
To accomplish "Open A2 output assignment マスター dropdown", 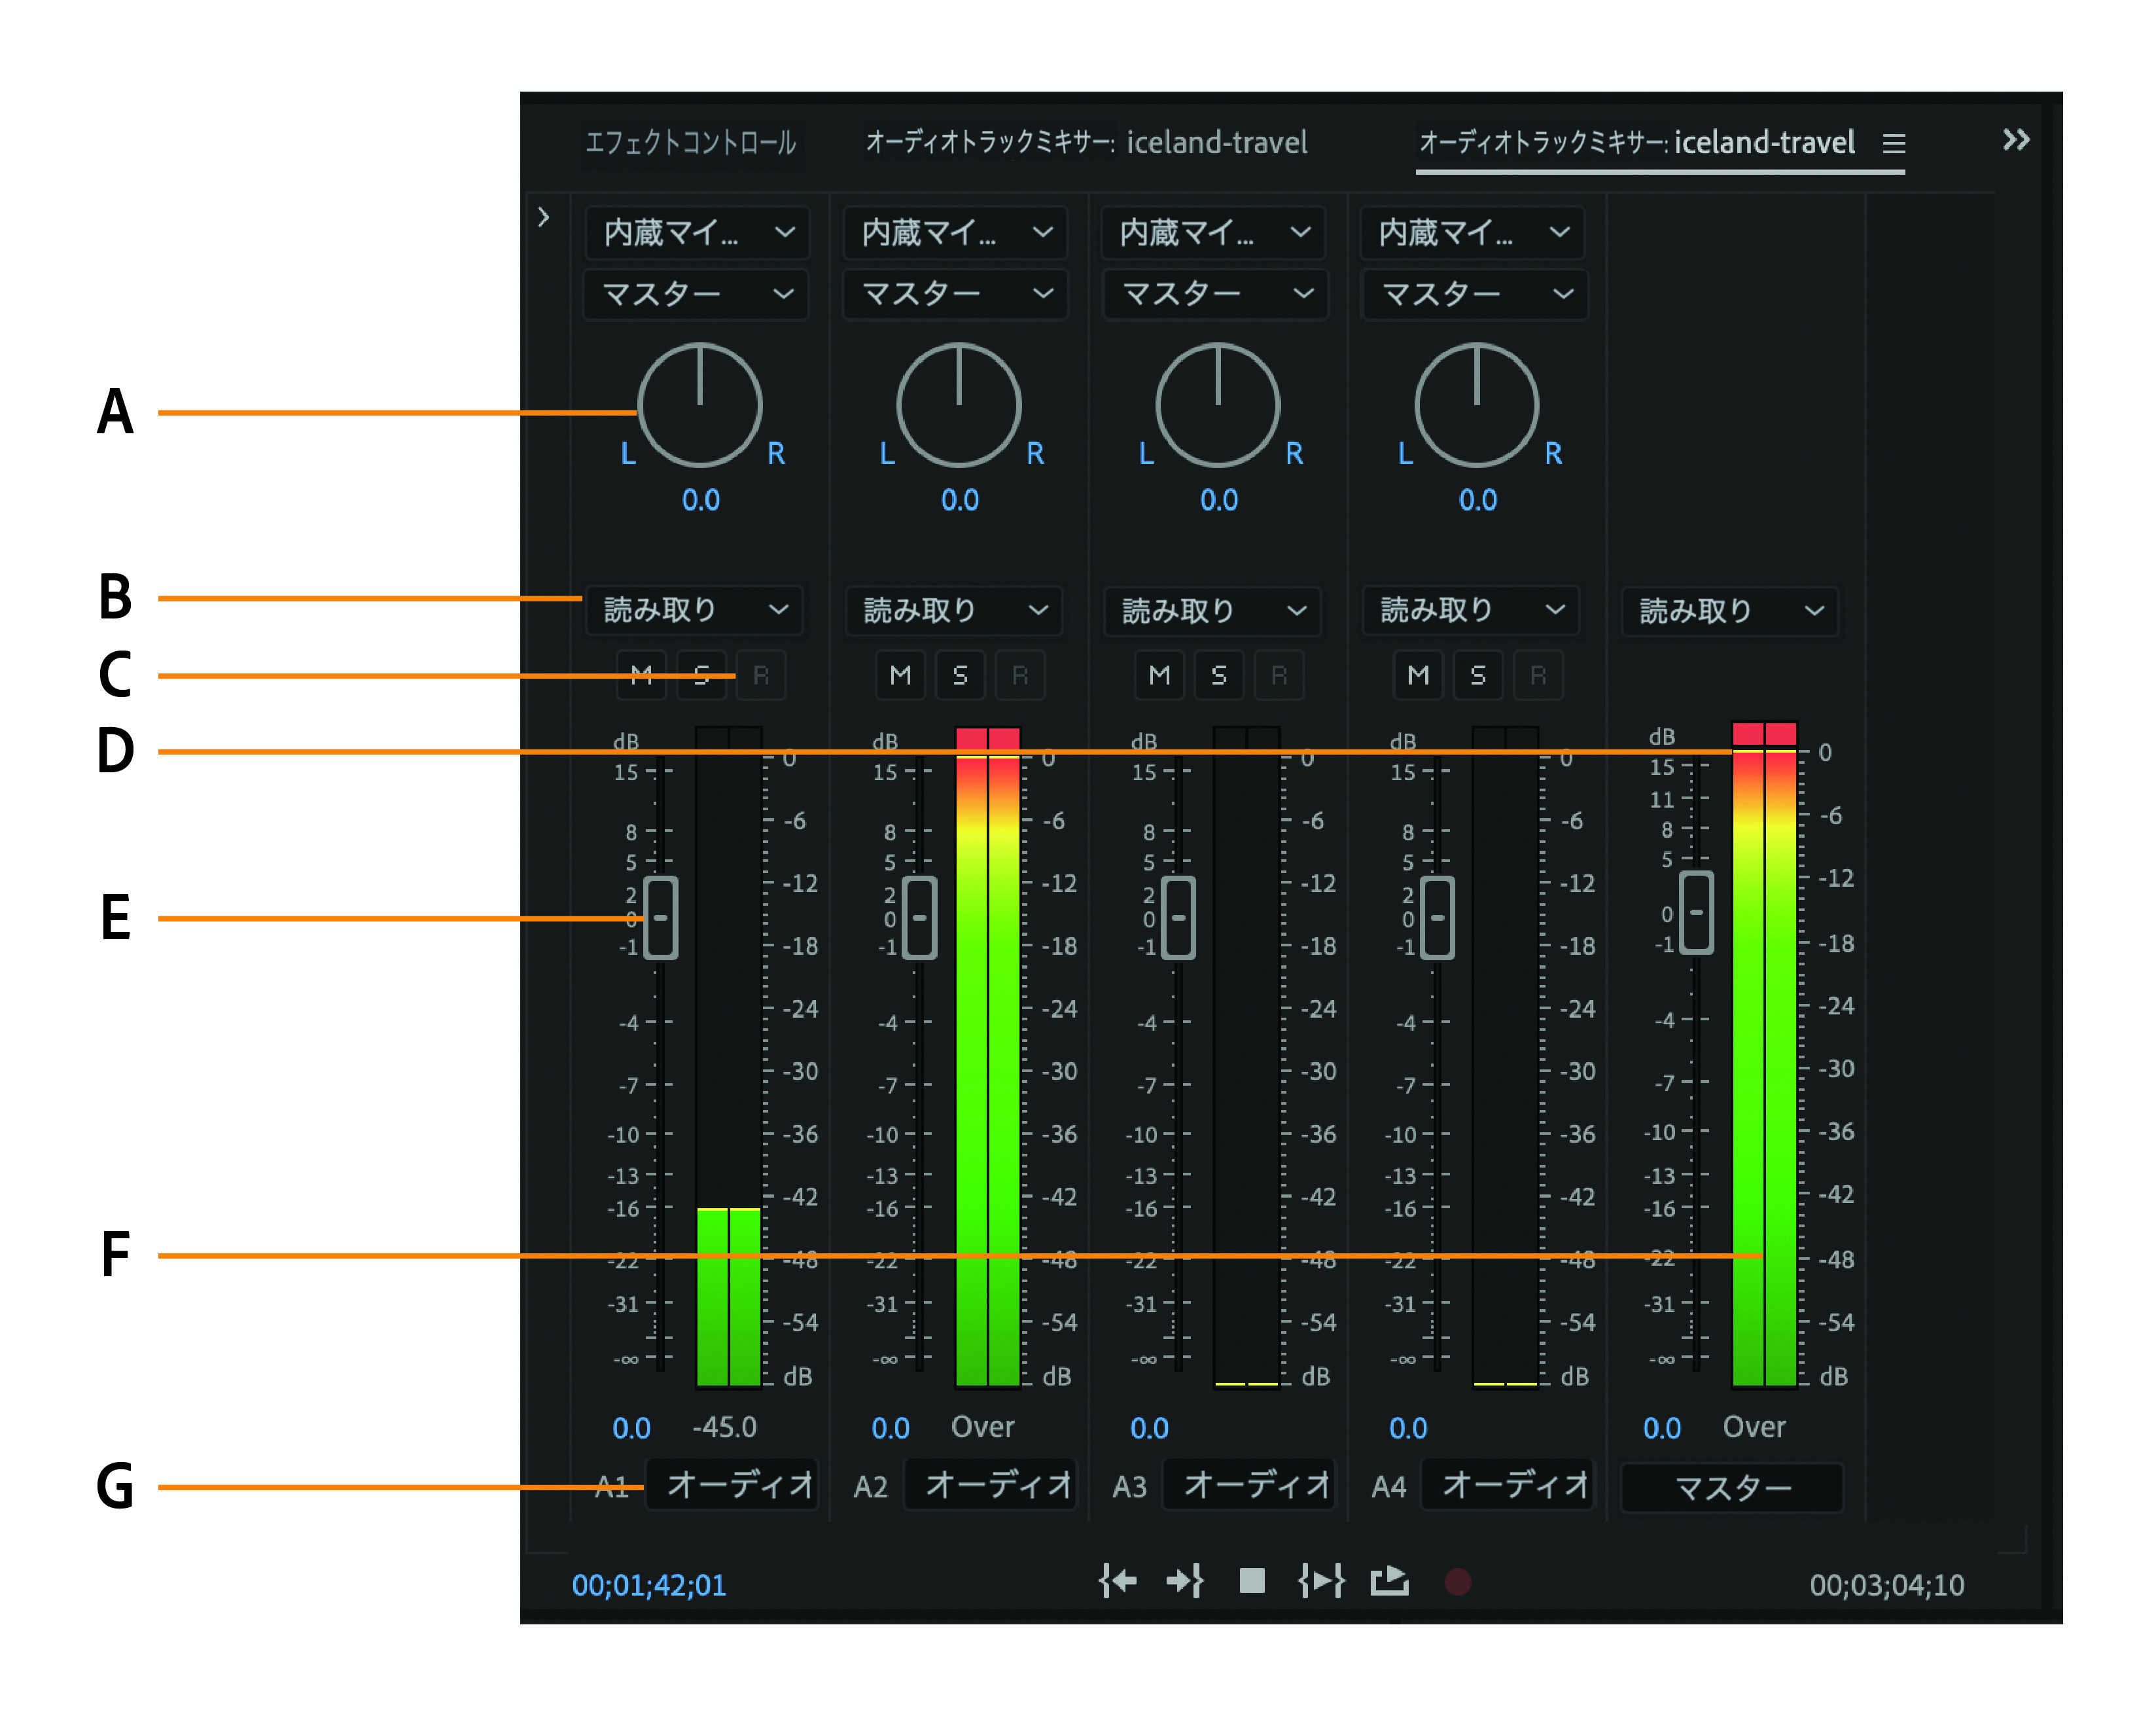I will [956, 294].
